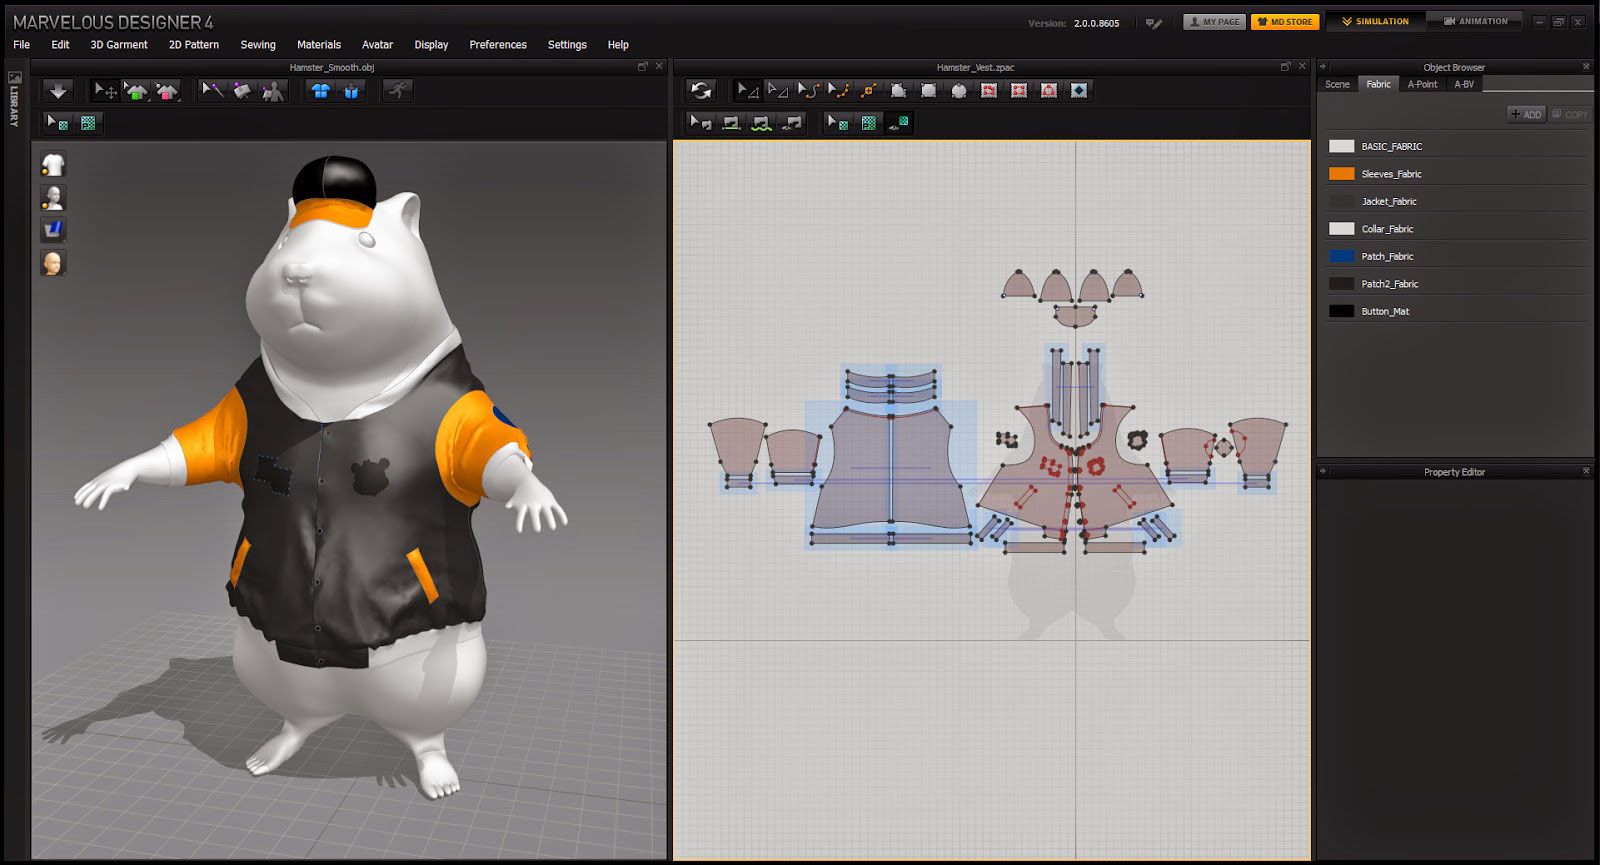Toggle avatar display using bust figure icon
The image size is (1600, 865).
[x=53, y=197]
